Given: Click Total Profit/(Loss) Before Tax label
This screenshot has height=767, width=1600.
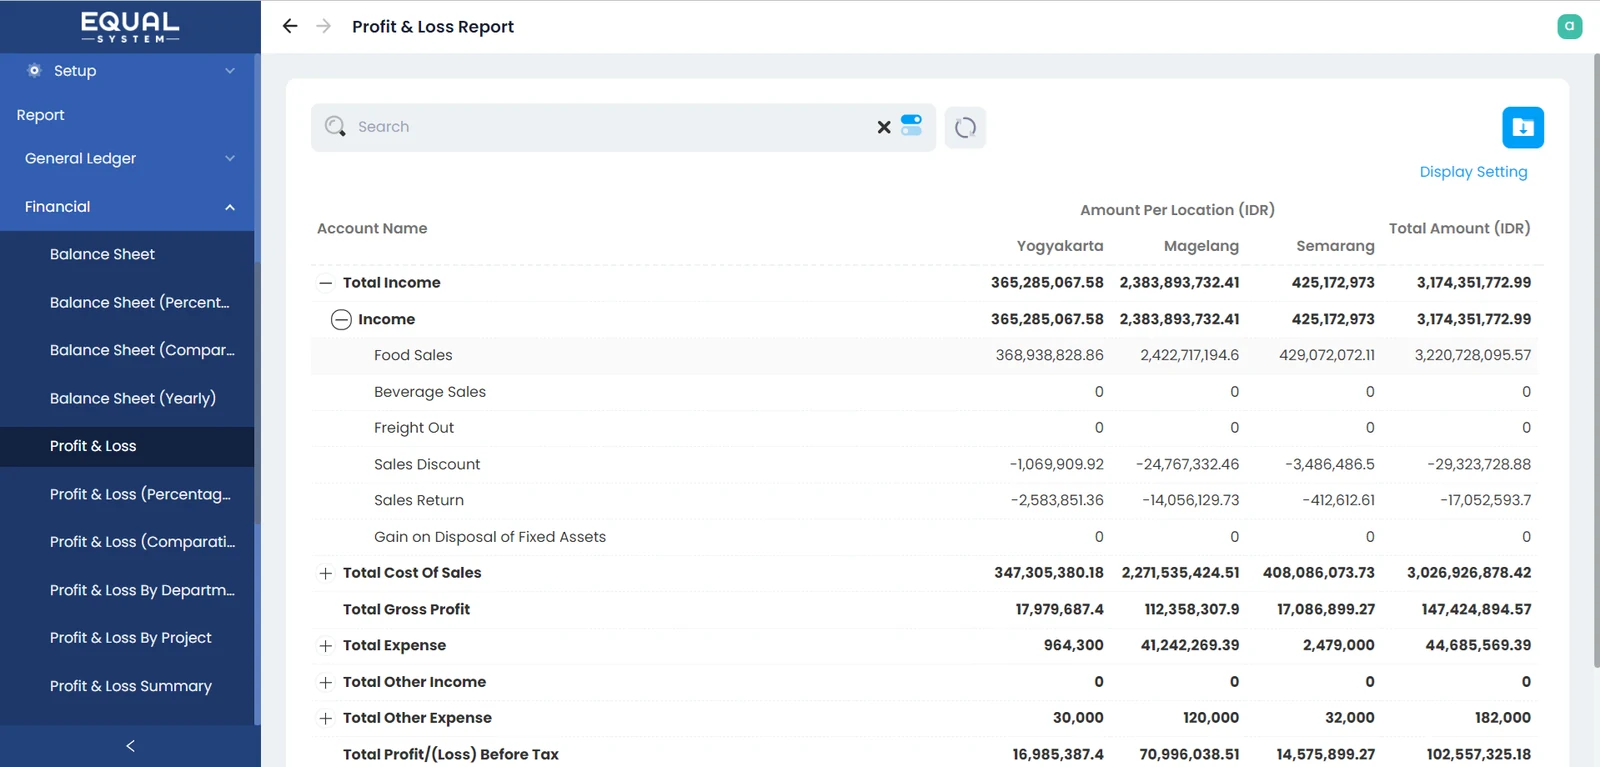Looking at the screenshot, I should click(451, 754).
